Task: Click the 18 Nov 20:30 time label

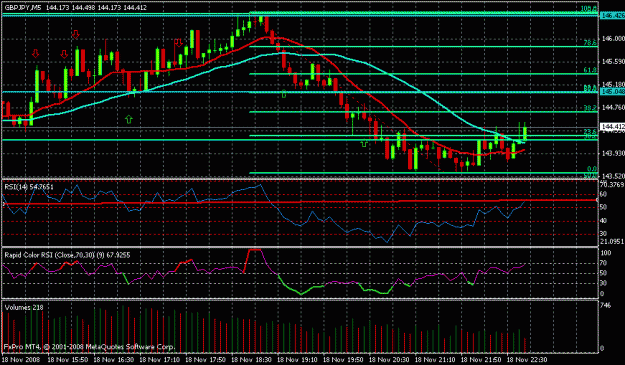Action: click(x=389, y=359)
